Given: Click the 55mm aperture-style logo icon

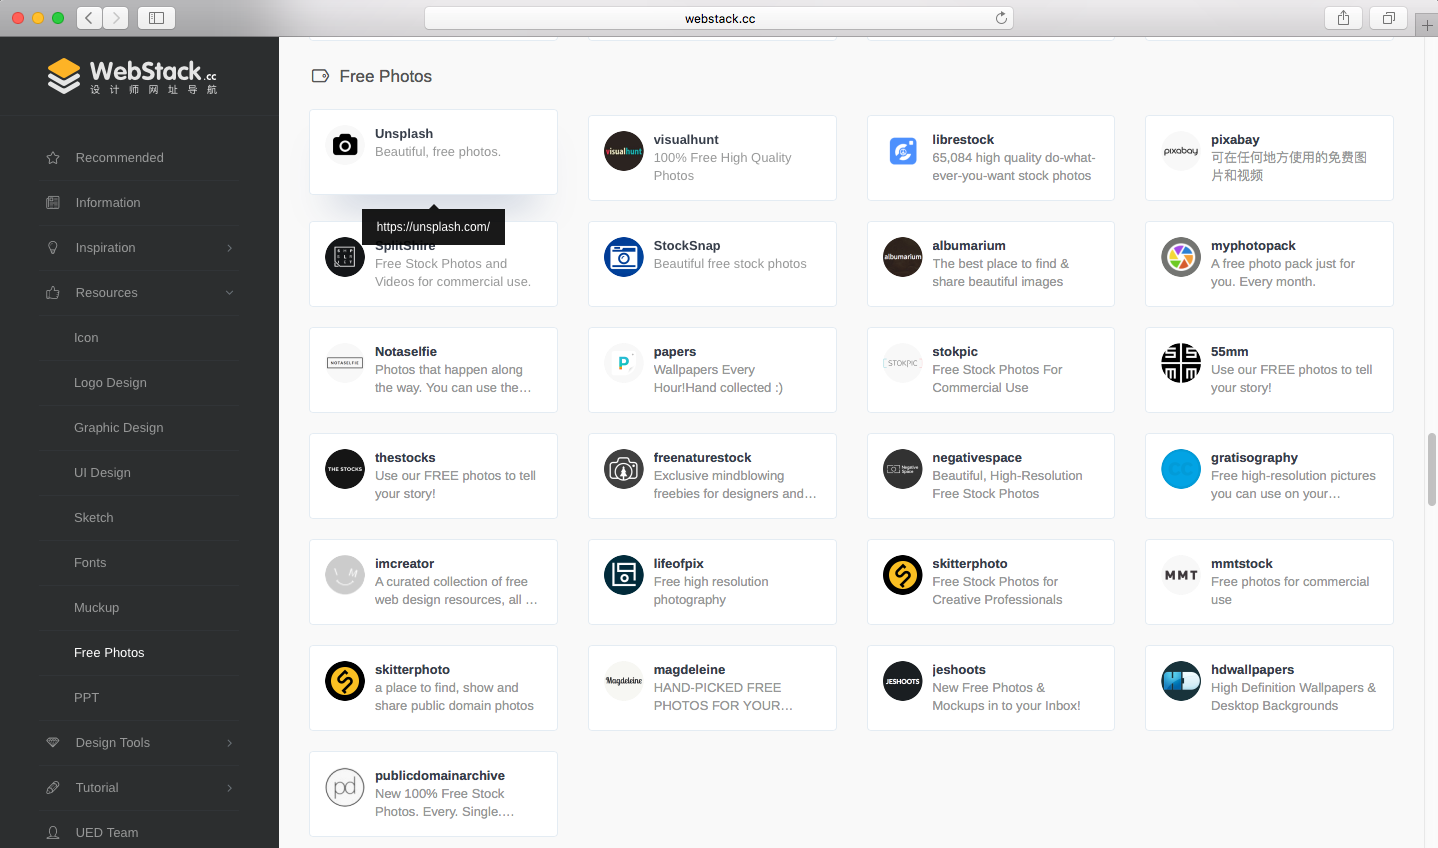Looking at the screenshot, I should pos(1180,363).
